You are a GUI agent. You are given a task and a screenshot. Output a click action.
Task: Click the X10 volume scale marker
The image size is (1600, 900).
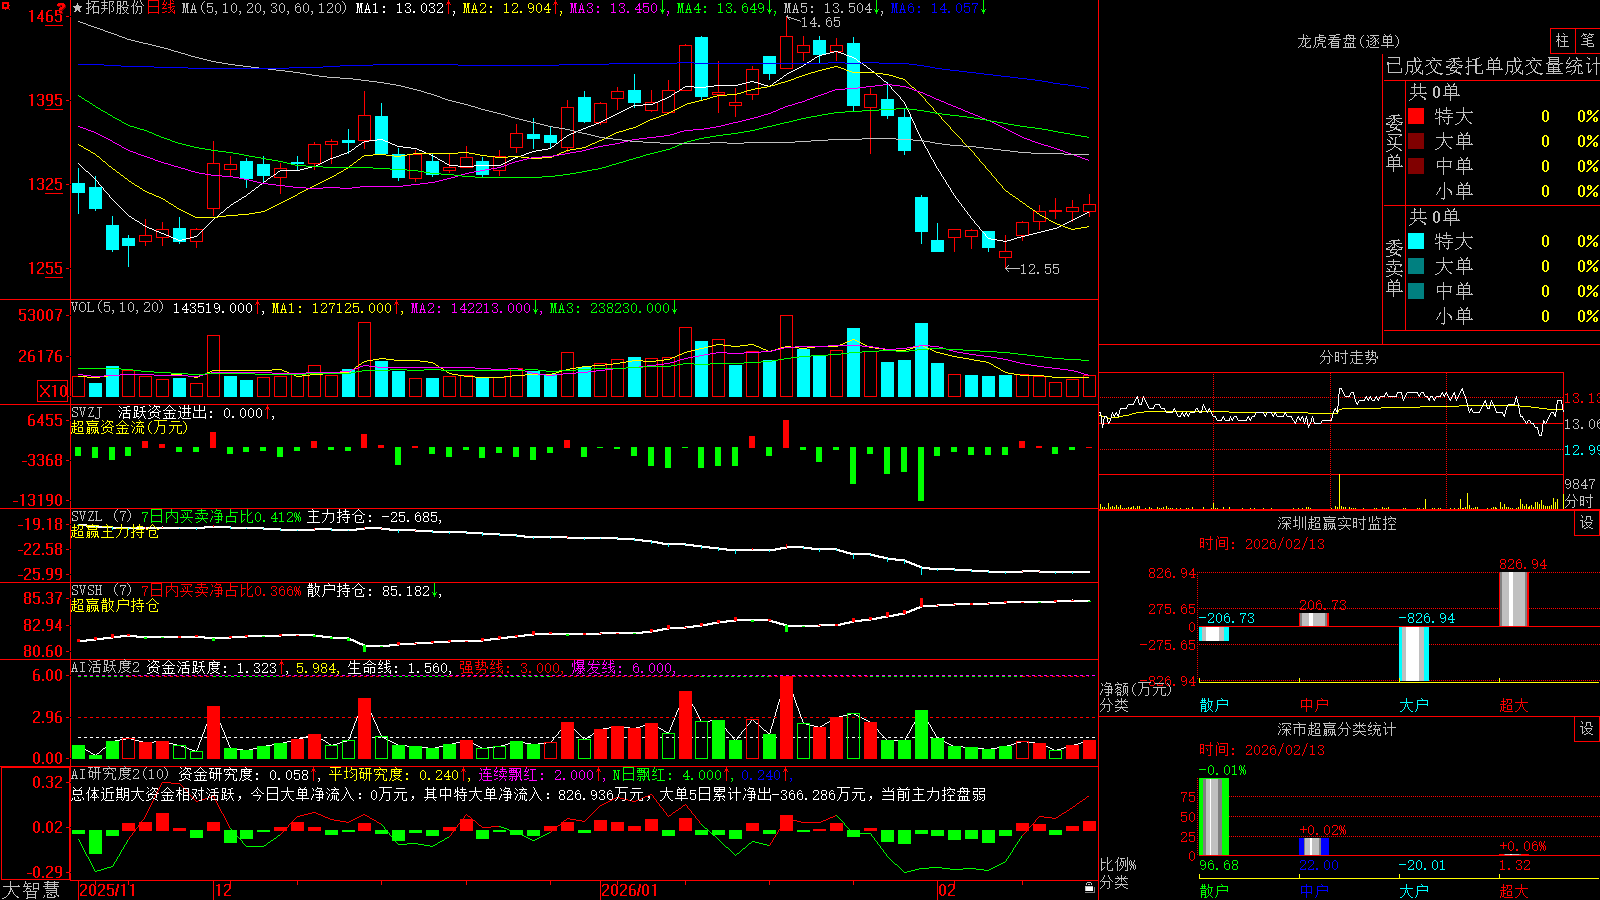[x=53, y=391]
